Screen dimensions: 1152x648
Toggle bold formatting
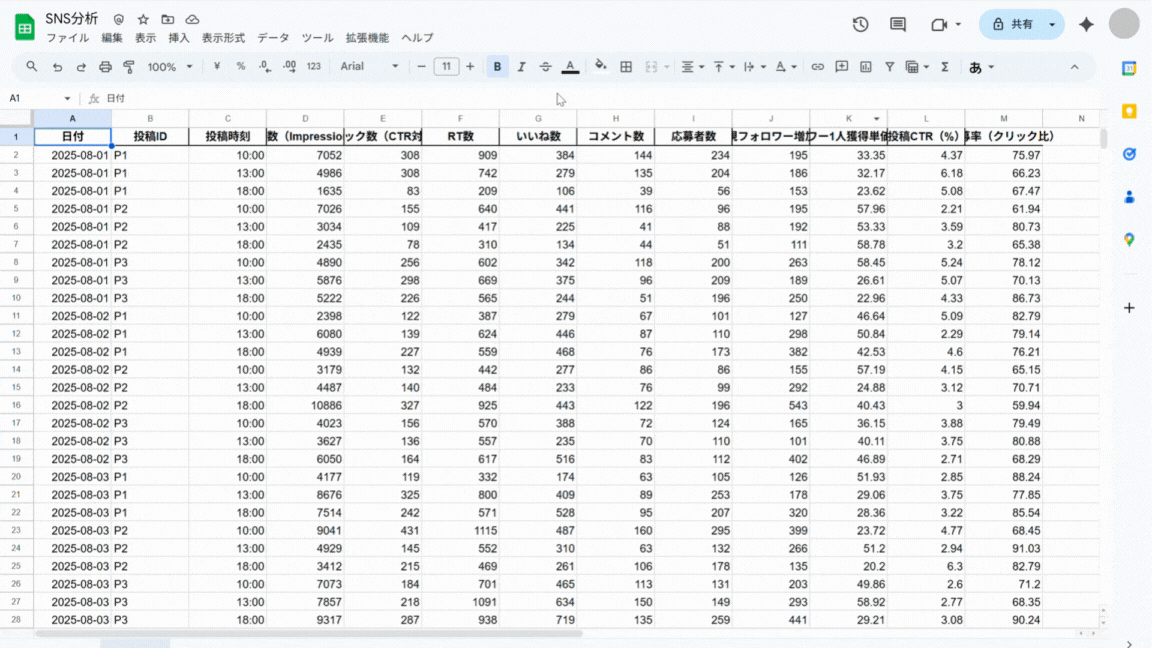(497, 67)
